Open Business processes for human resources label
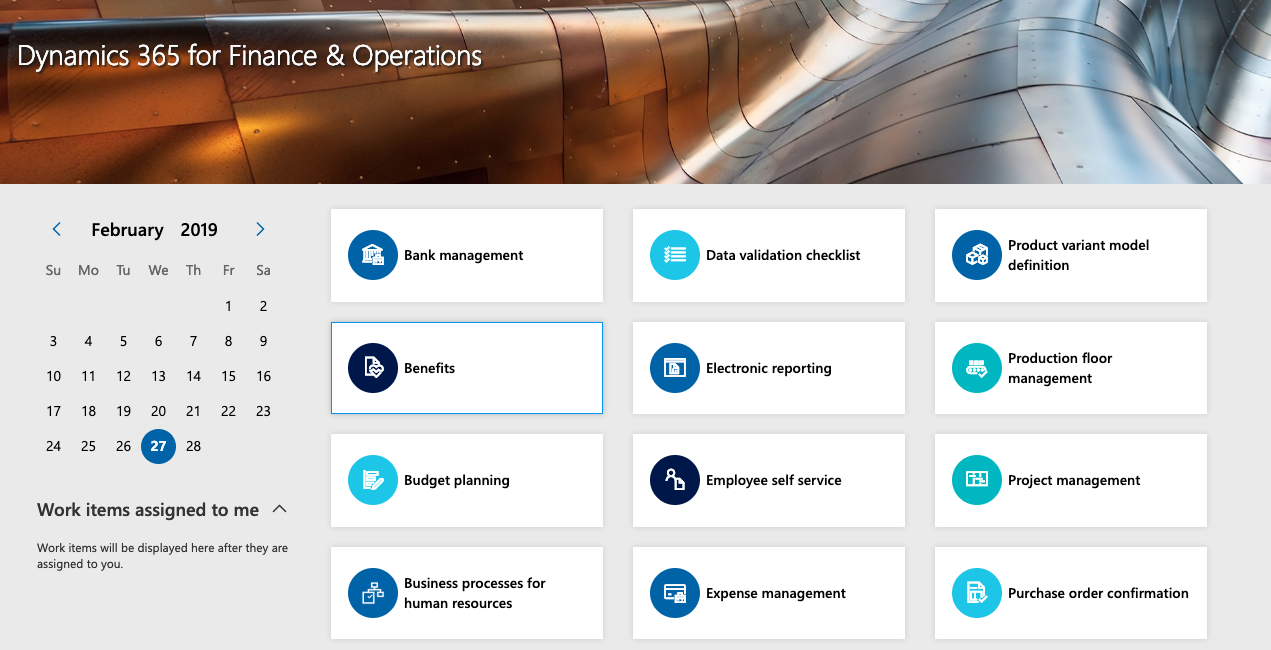1271x650 pixels. pos(475,593)
